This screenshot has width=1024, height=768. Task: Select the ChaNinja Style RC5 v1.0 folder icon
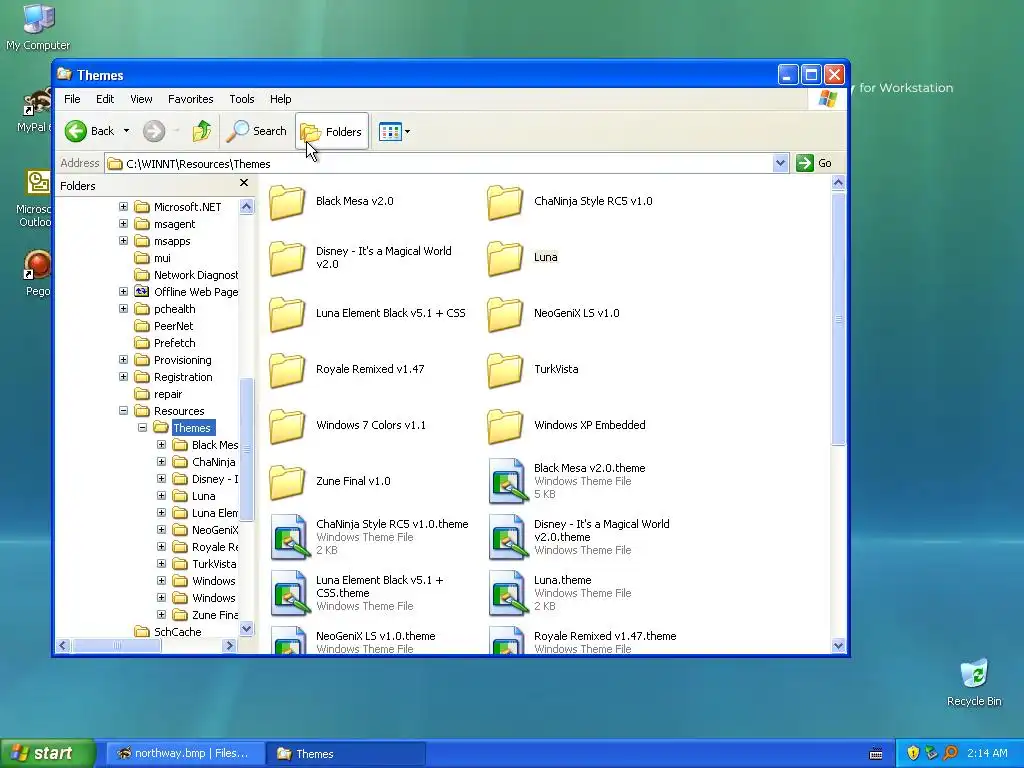tap(505, 201)
